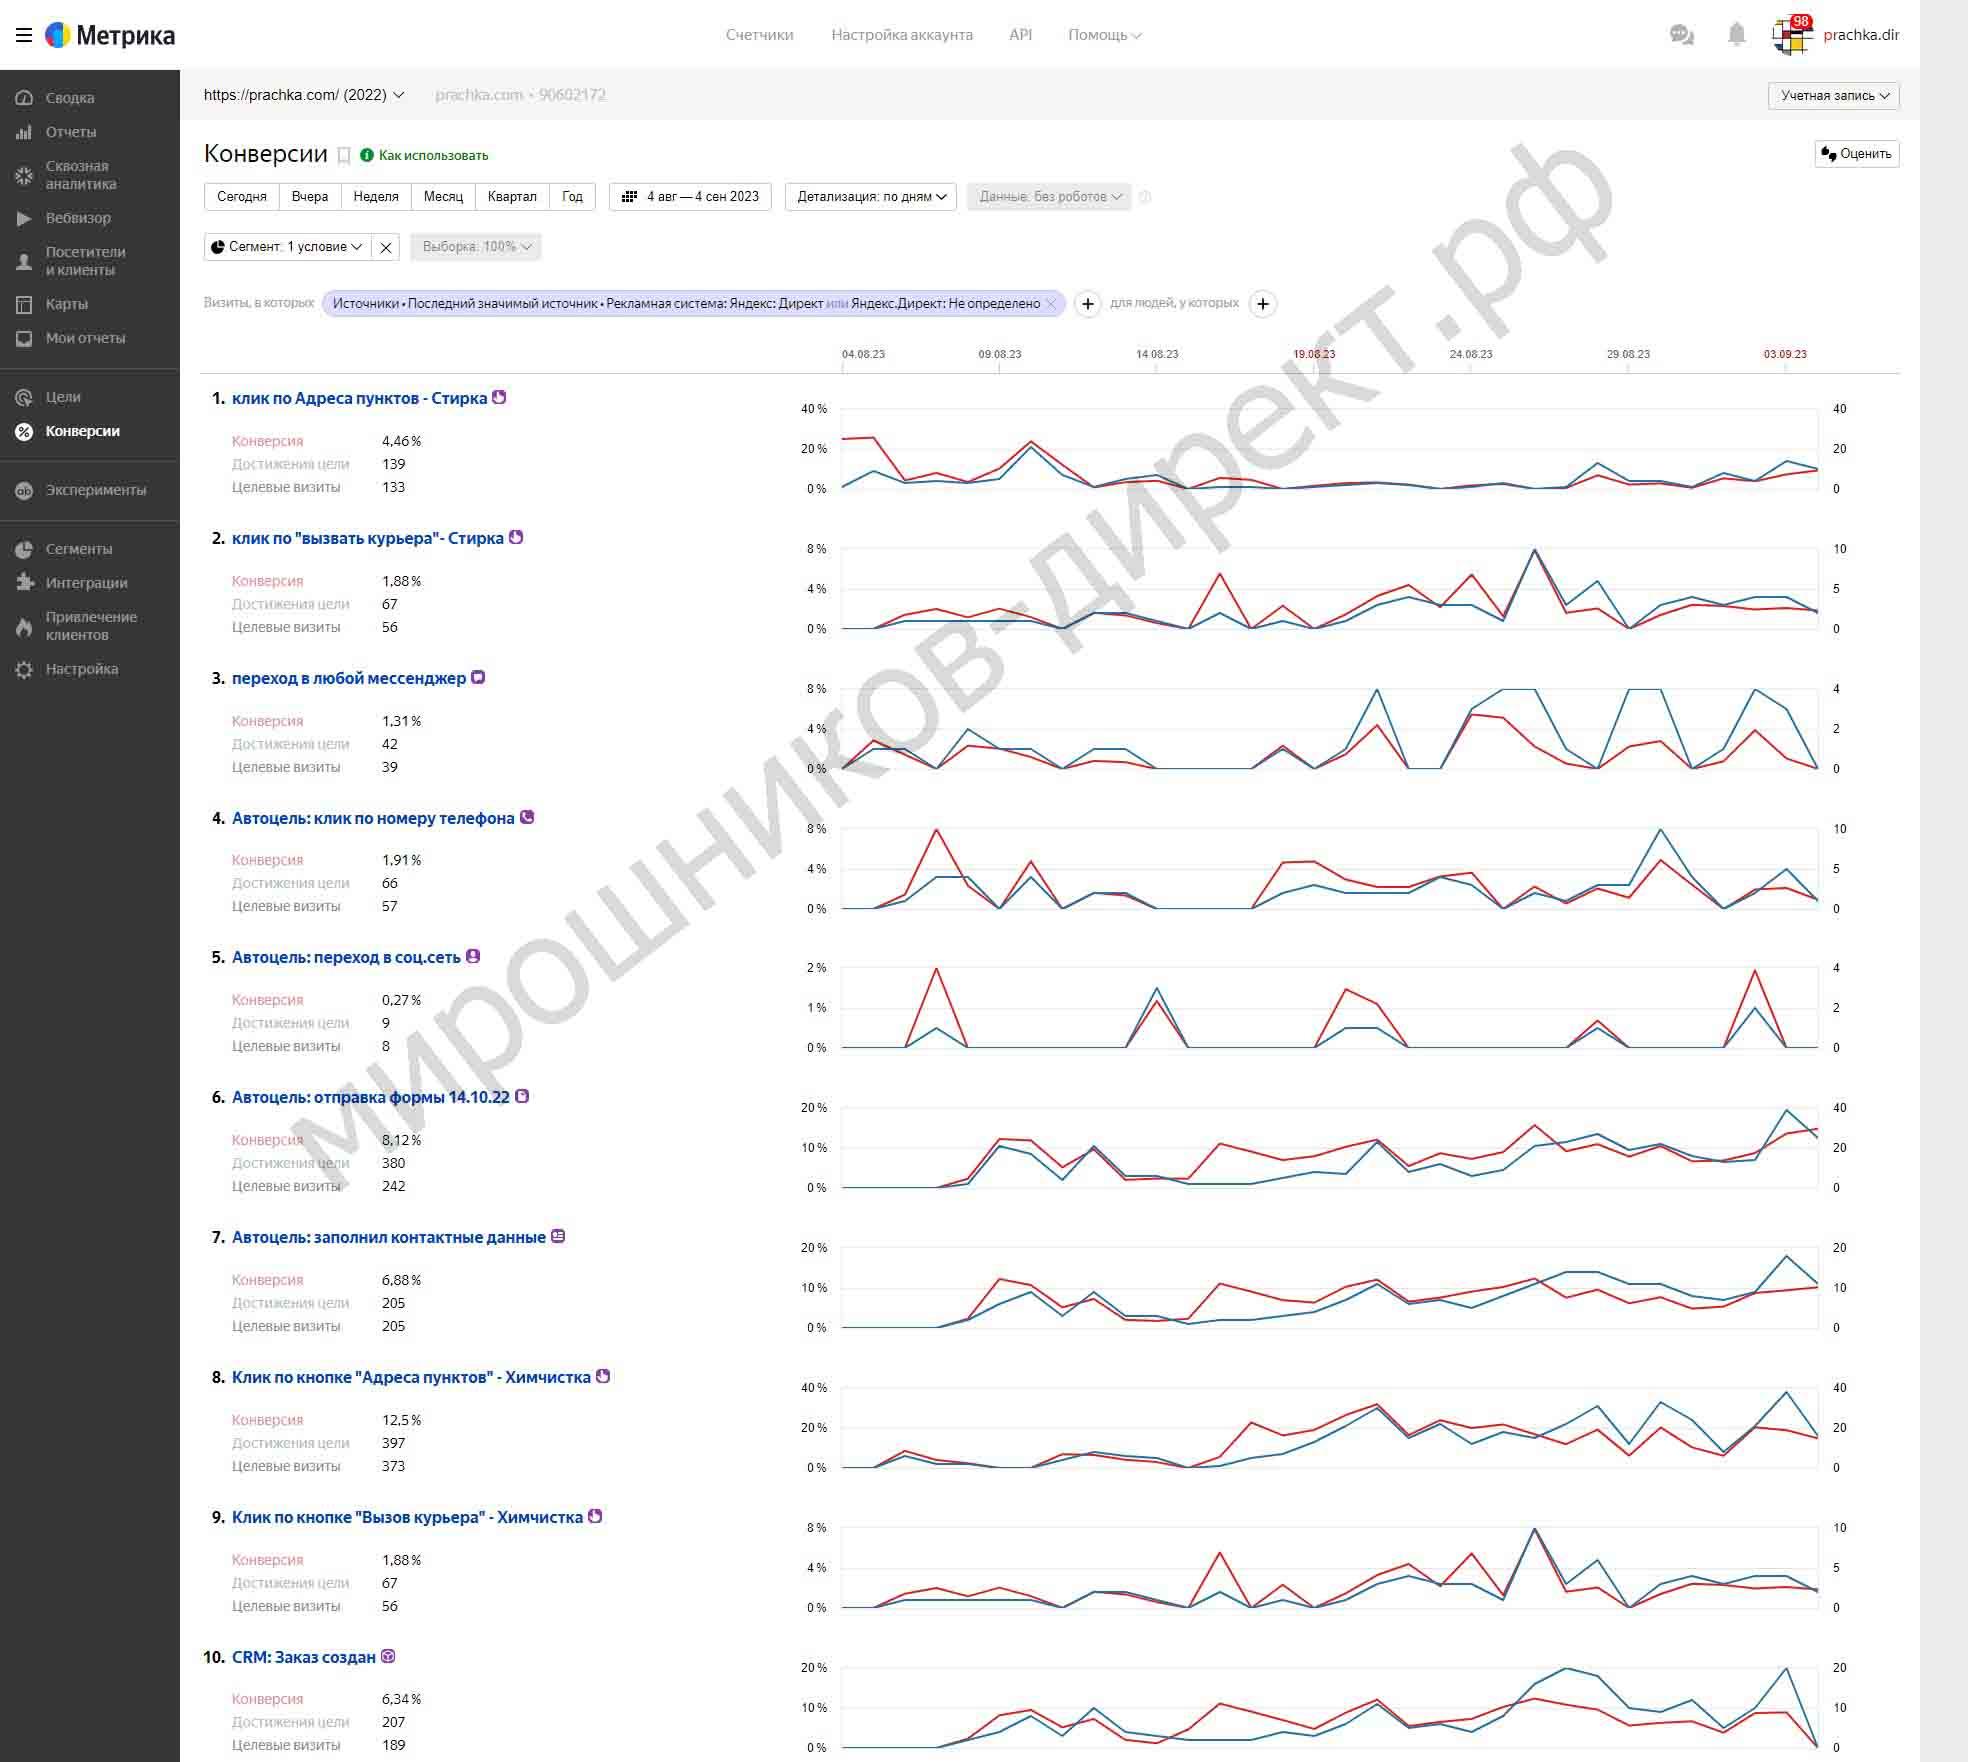This screenshot has width=1968, height=1762.
Task: Choose the Год period button
Action: click(572, 197)
